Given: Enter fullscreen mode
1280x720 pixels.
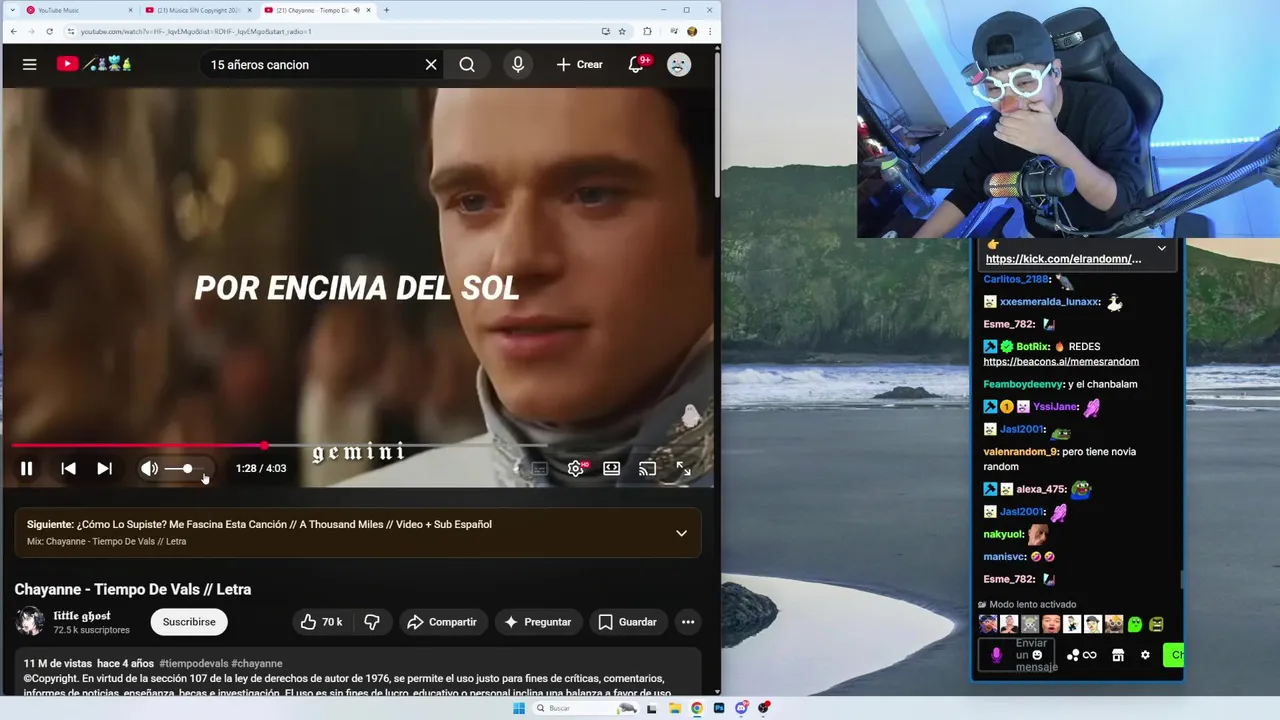Looking at the screenshot, I should (x=684, y=468).
